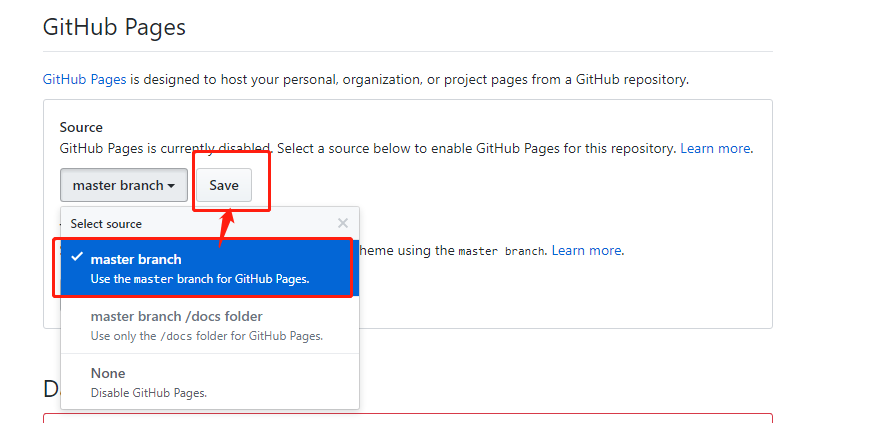Click the bold Source label

point(81,127)
